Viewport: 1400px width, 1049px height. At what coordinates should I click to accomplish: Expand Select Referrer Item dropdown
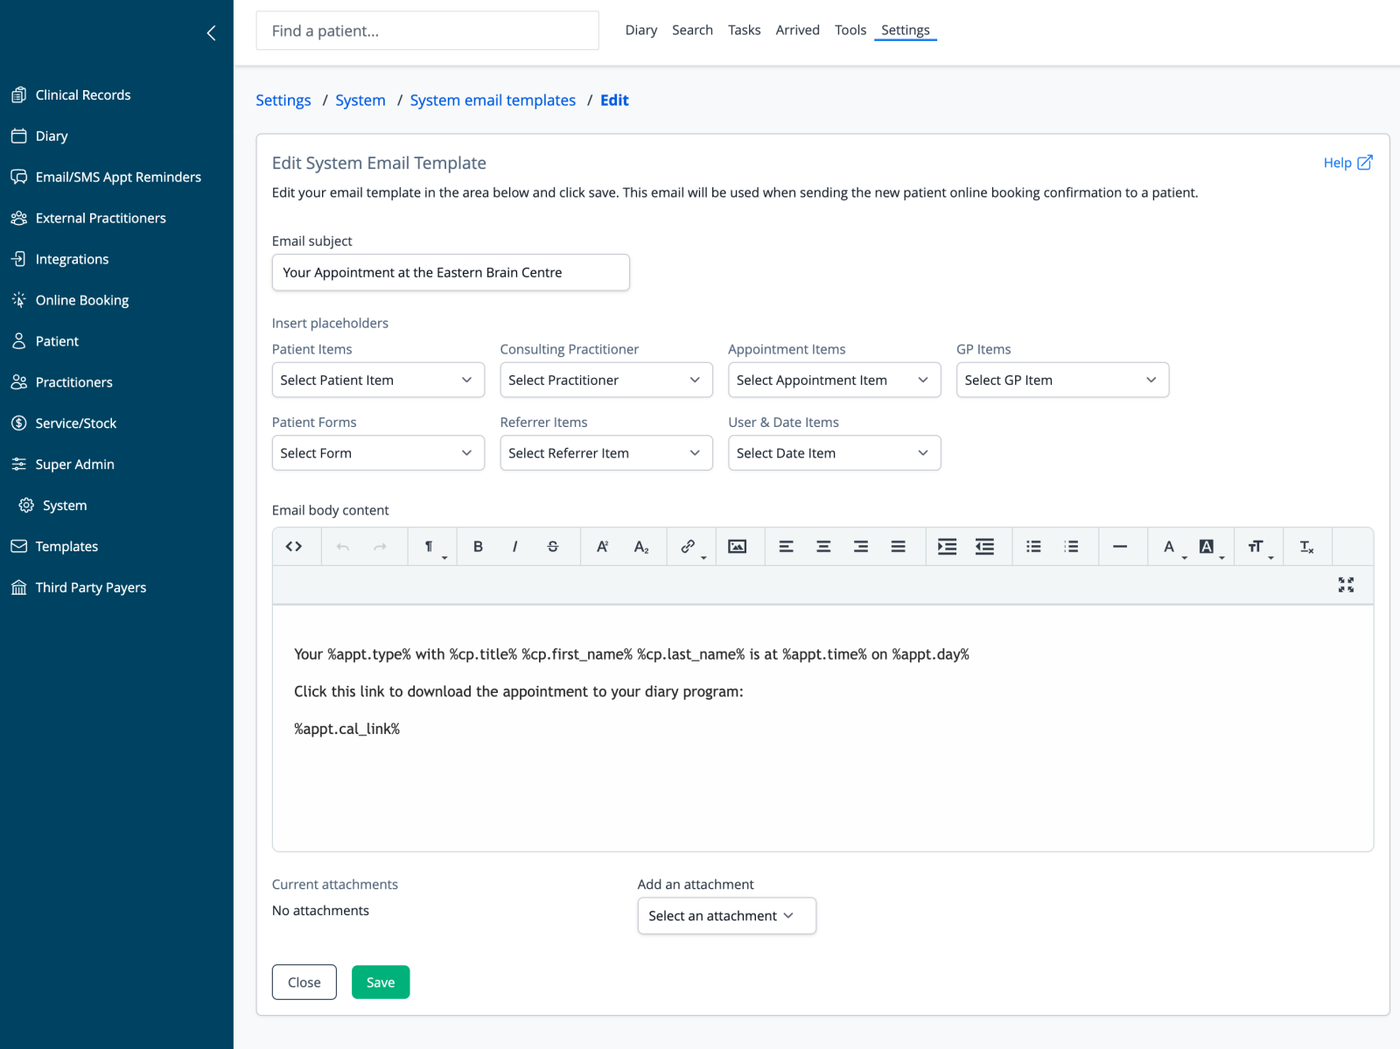606,453
